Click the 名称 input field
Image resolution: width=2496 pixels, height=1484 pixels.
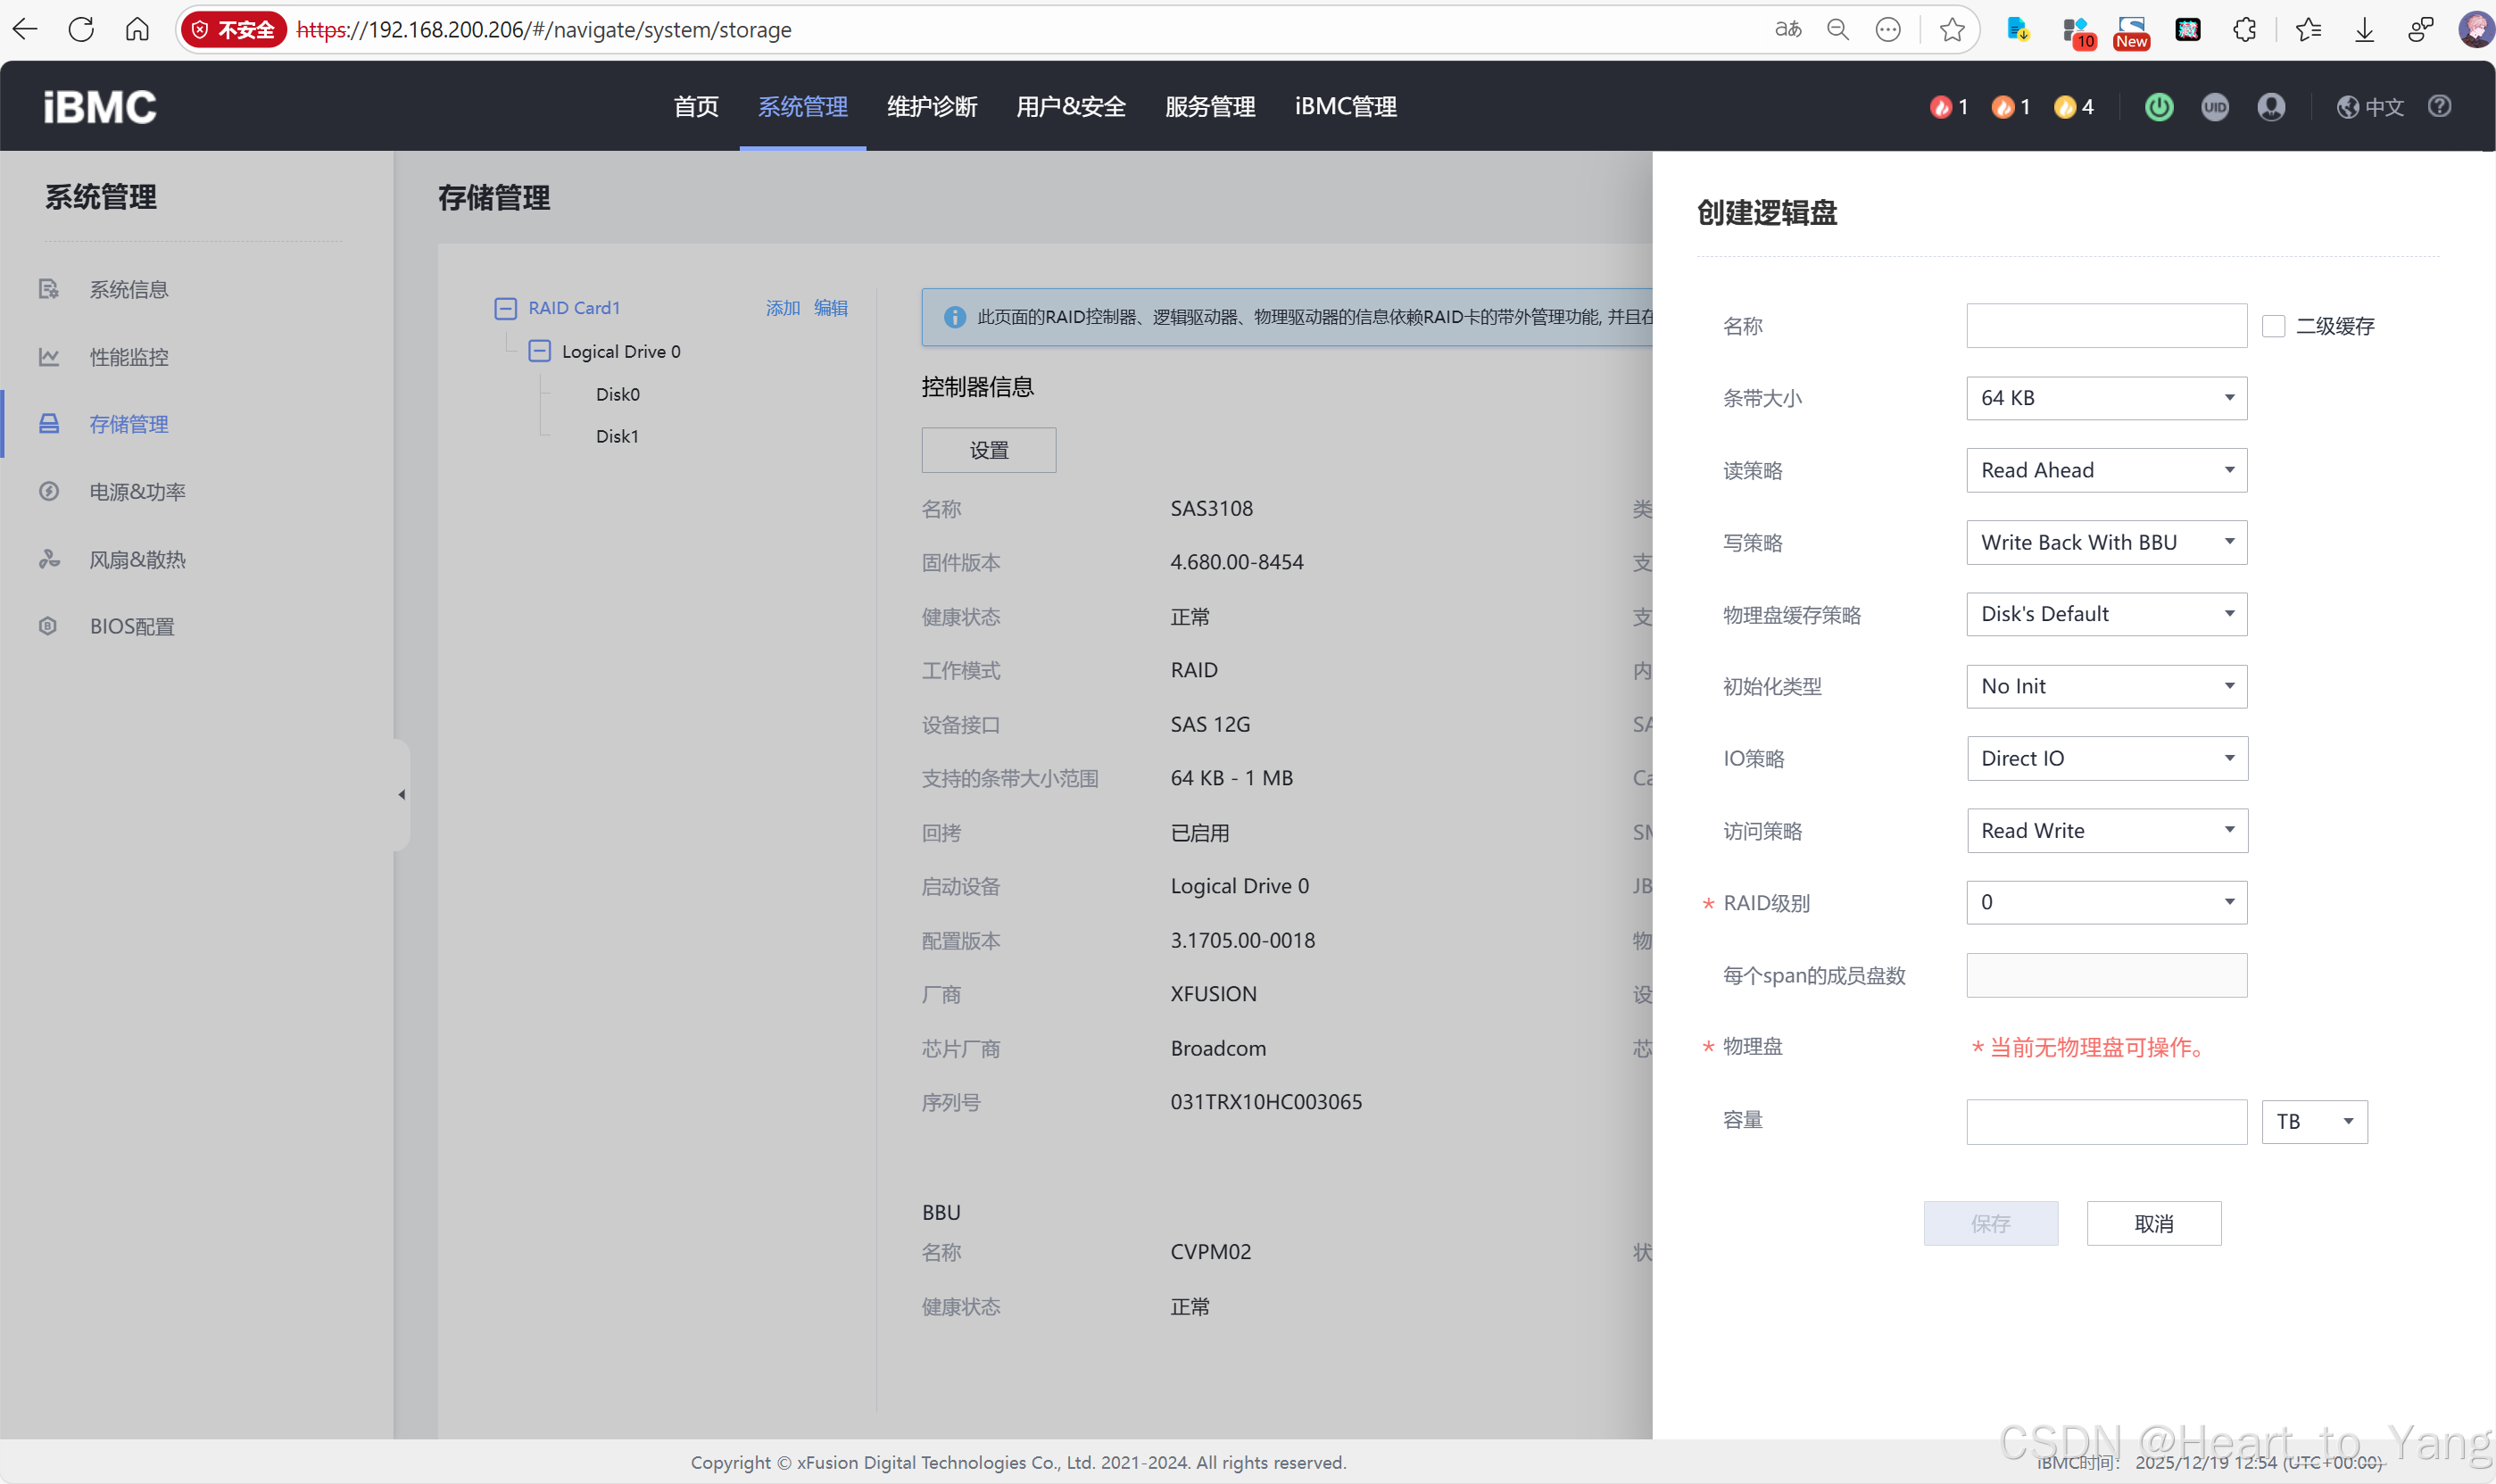[2106, 326]
